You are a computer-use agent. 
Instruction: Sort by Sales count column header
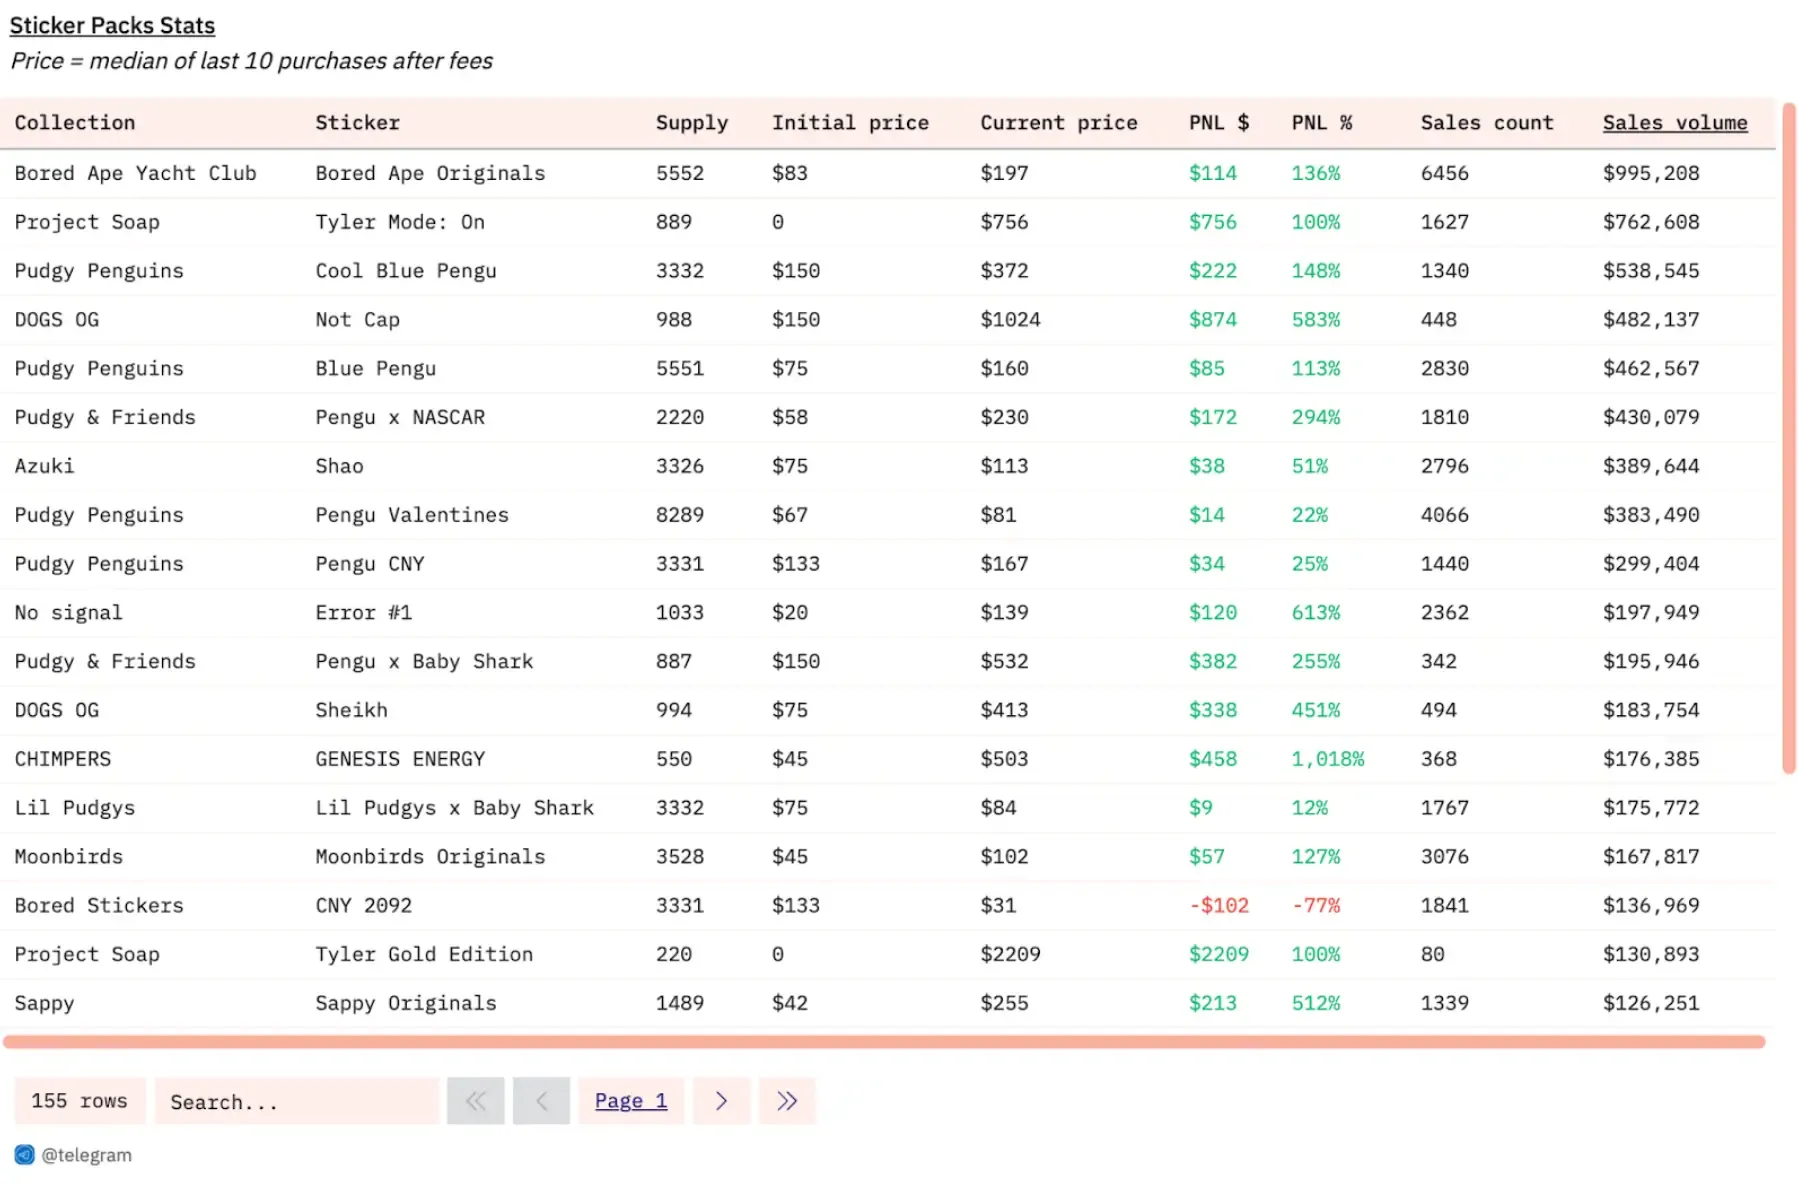point(1486,123)
